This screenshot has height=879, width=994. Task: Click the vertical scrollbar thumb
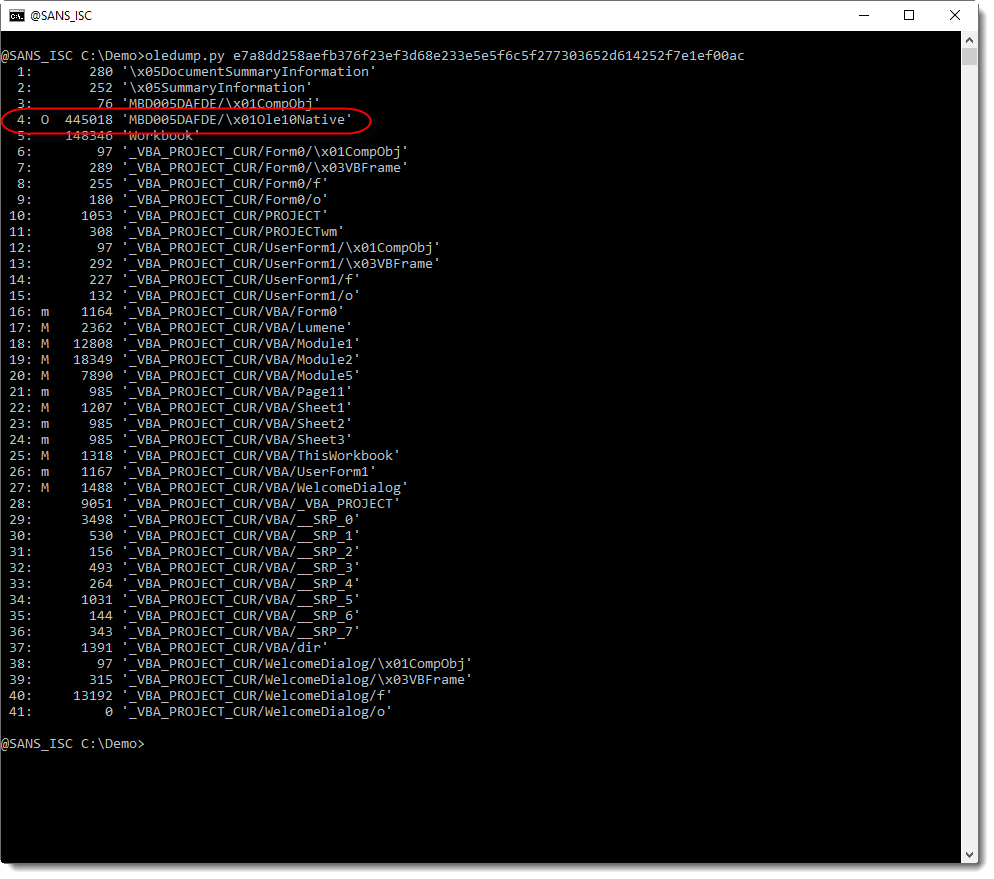(x=969, y=56)
